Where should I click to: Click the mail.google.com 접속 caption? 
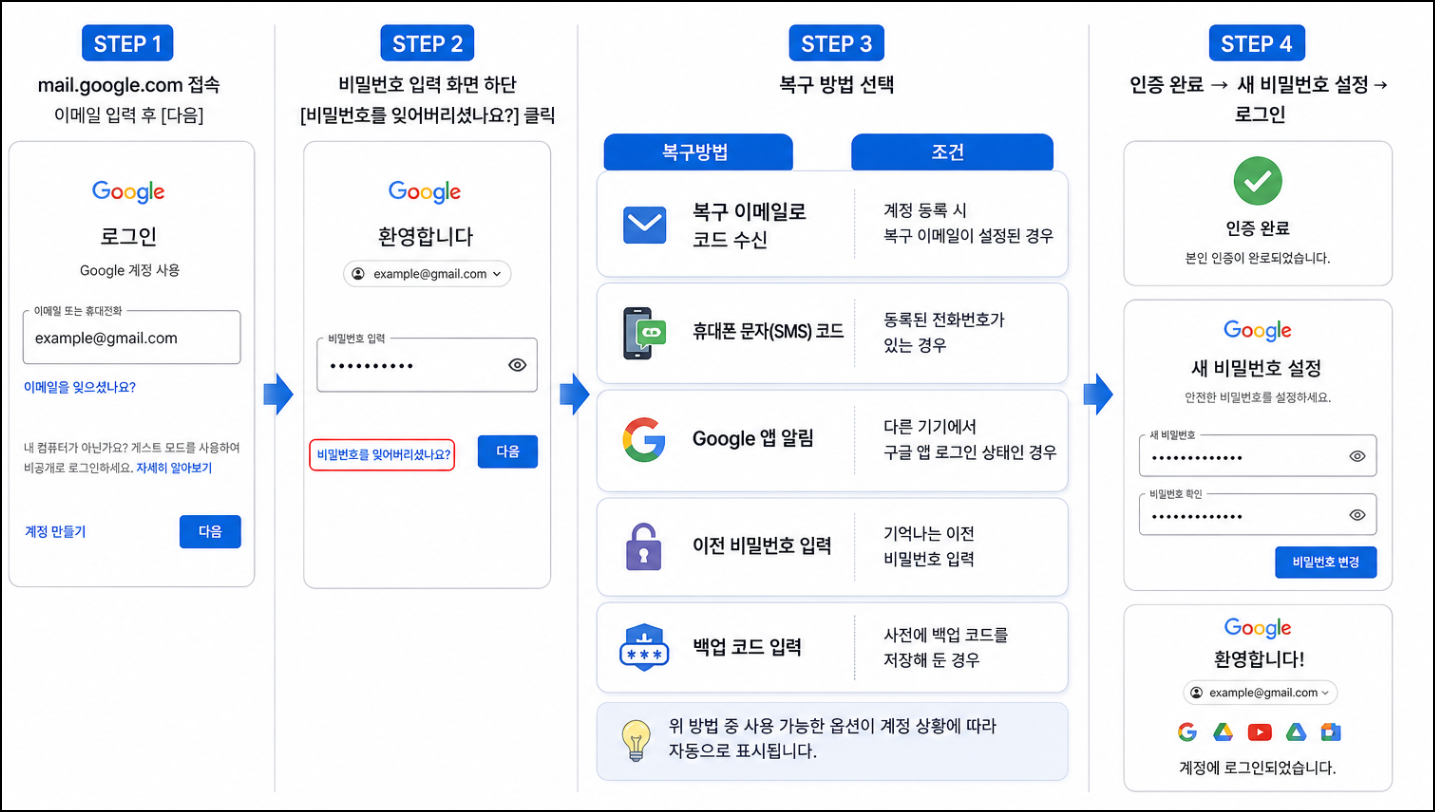tap(129, 85)
